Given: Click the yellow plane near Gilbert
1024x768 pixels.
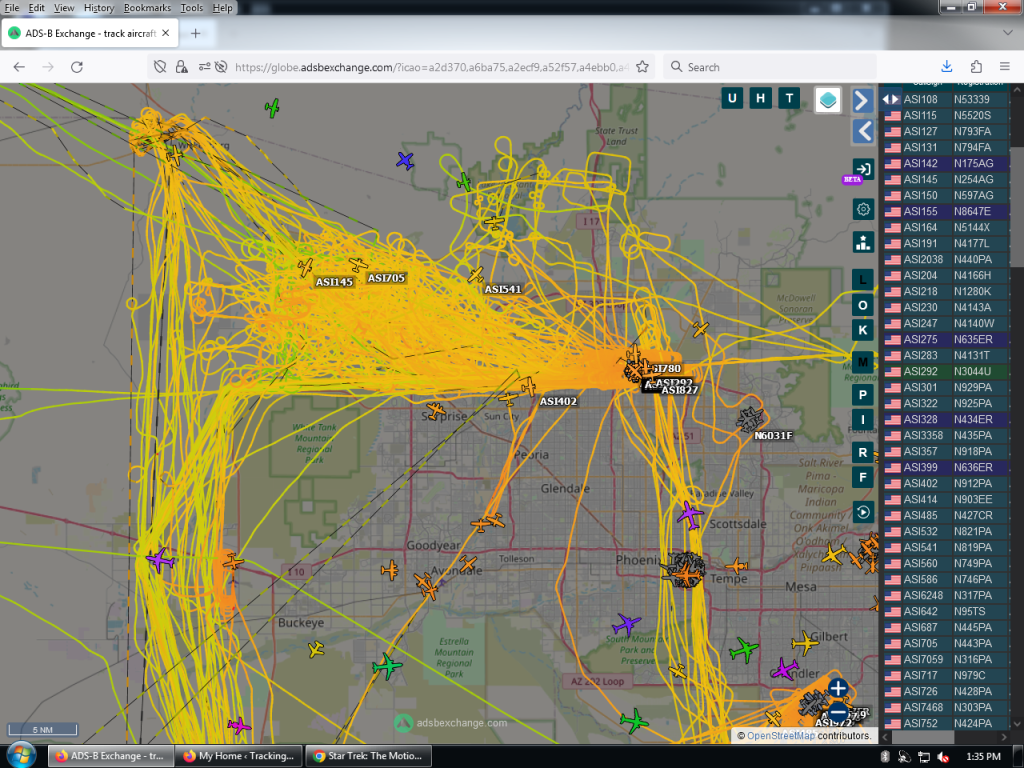Looking at the screenshot, I should tap(805, 643).
